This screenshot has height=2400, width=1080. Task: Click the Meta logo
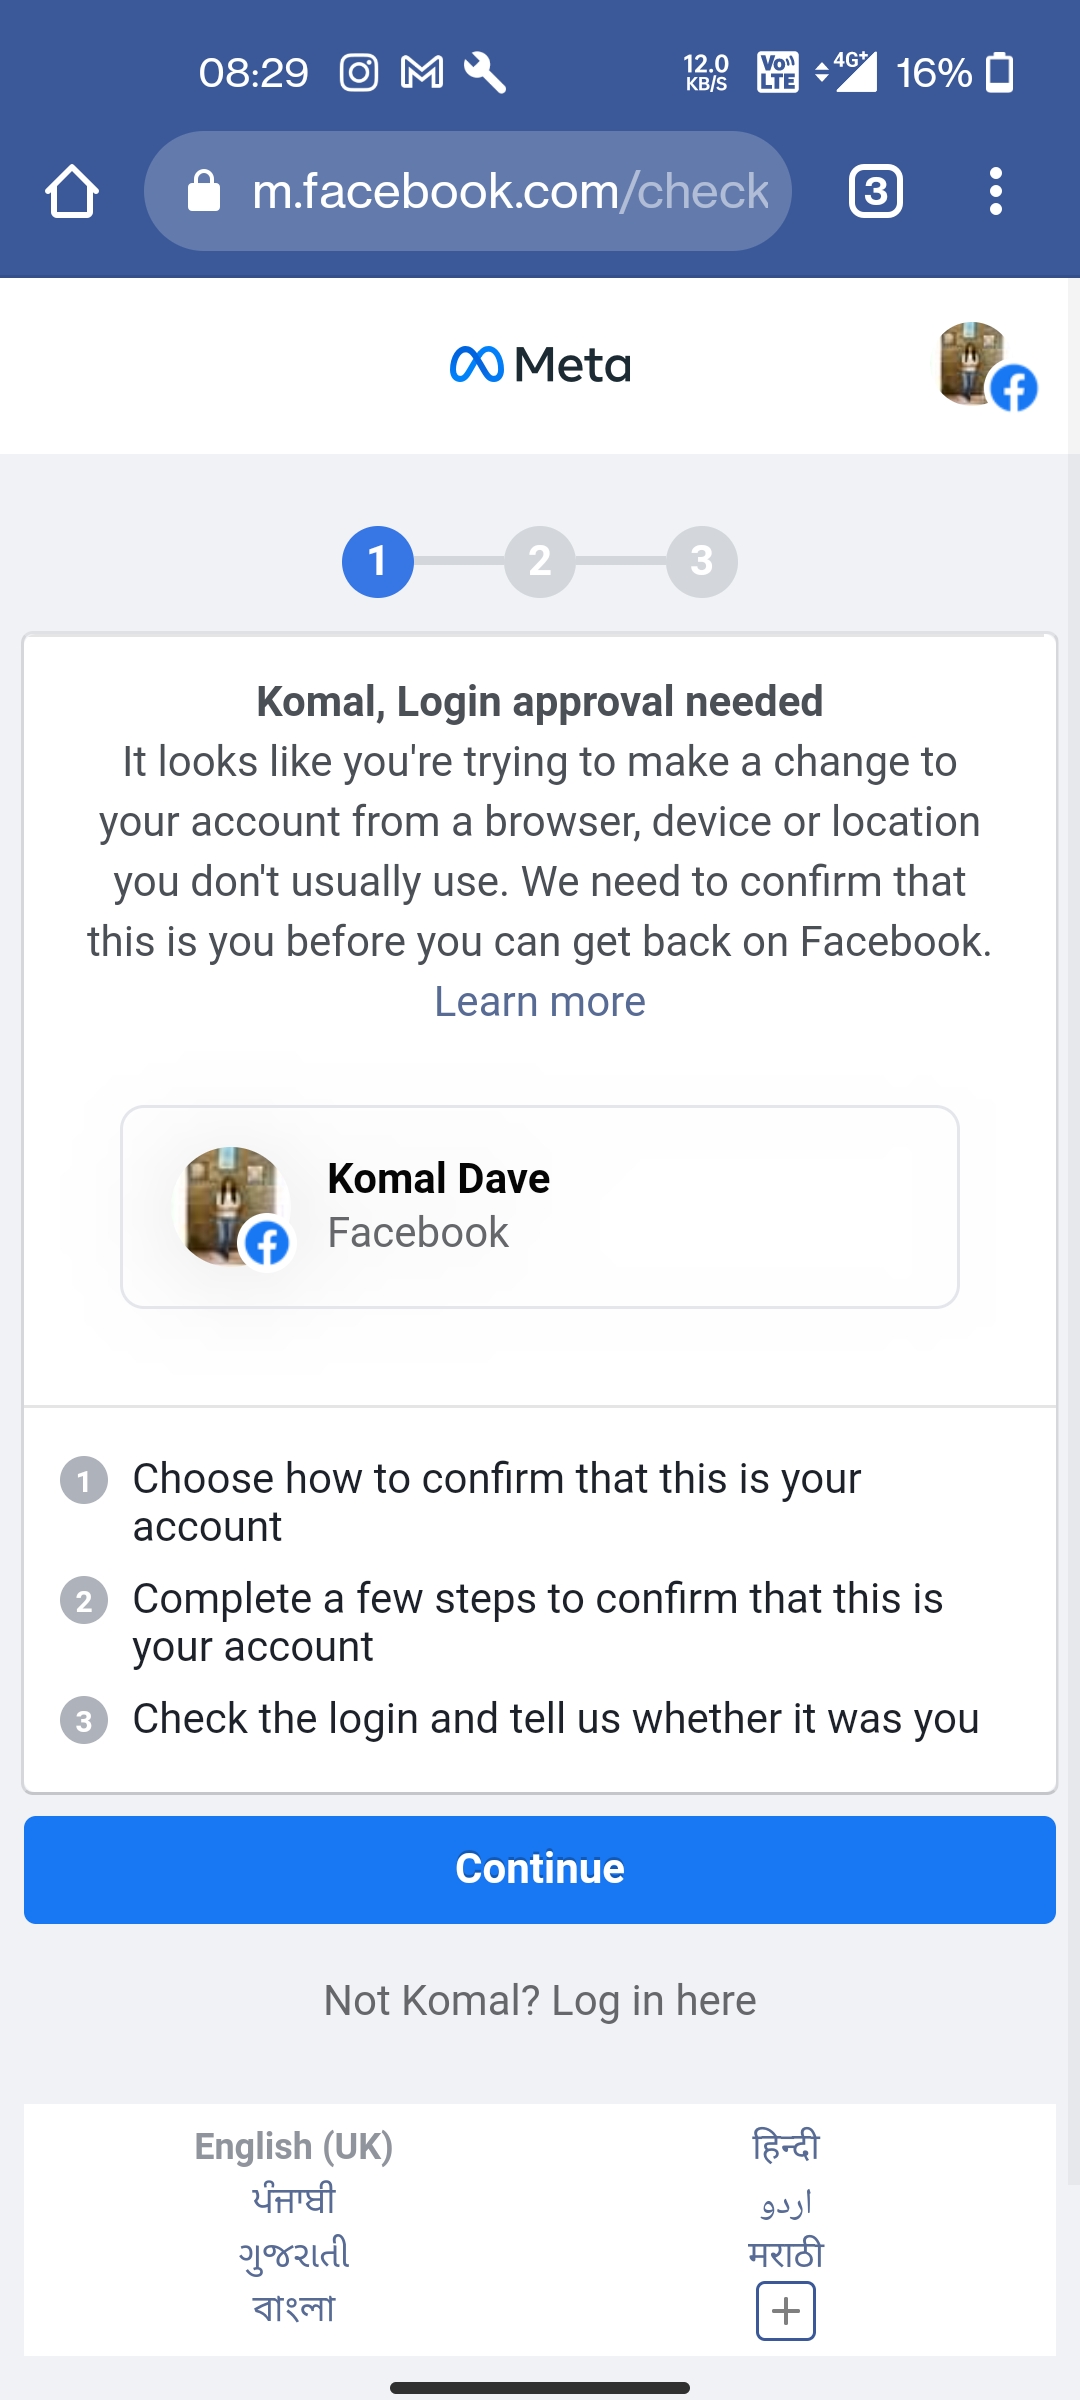click(540, 364)
